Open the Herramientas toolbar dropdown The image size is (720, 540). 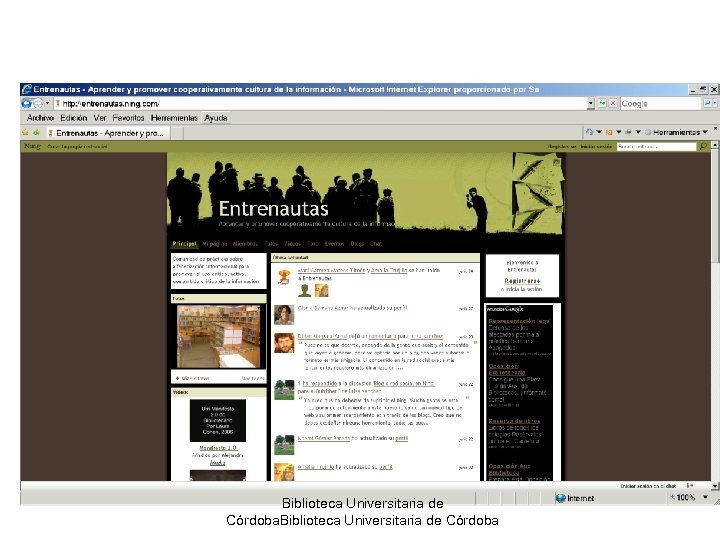[x=676, y=132]
